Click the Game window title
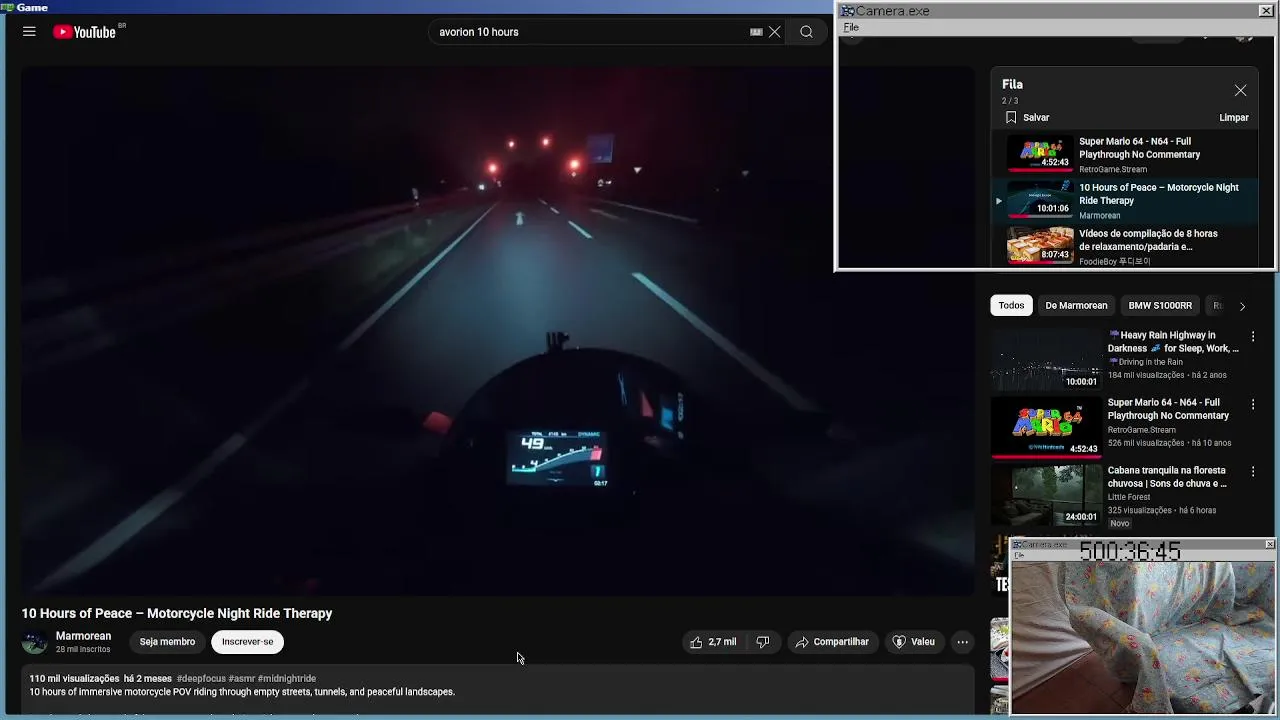Screen dimensions: 1280x720 click(x=32, y=7)
